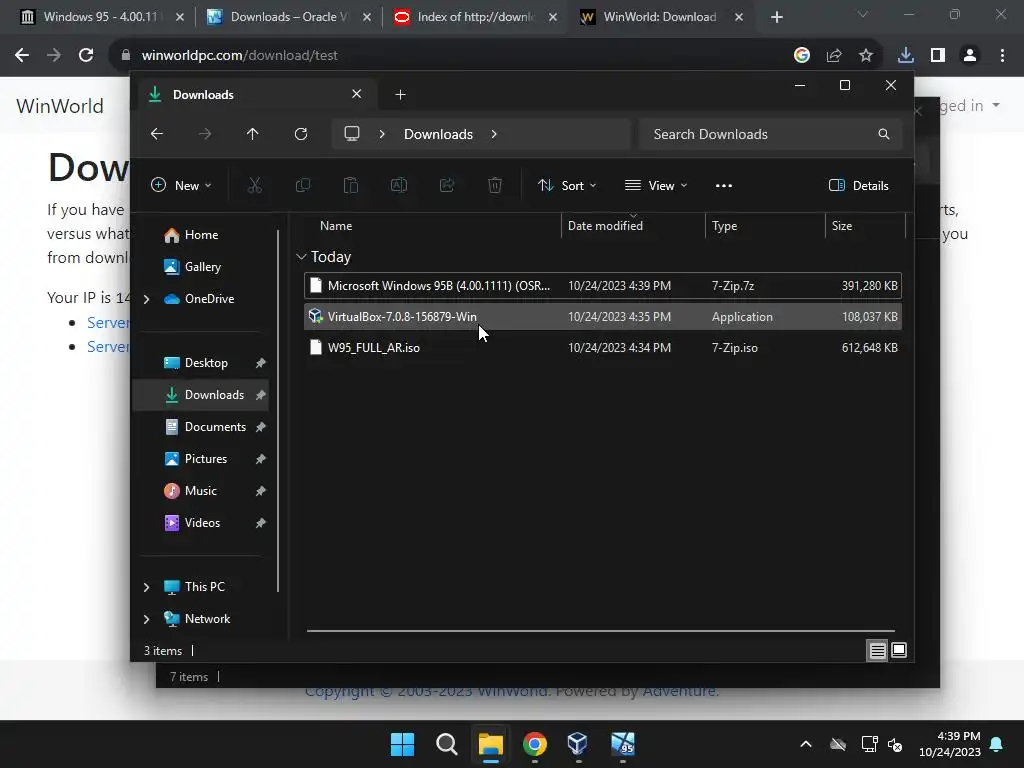Image resolution: width=1024 pixels, height=768 pixels.
Task: Open the New item dropdown
Action: [x=182, y=185]
